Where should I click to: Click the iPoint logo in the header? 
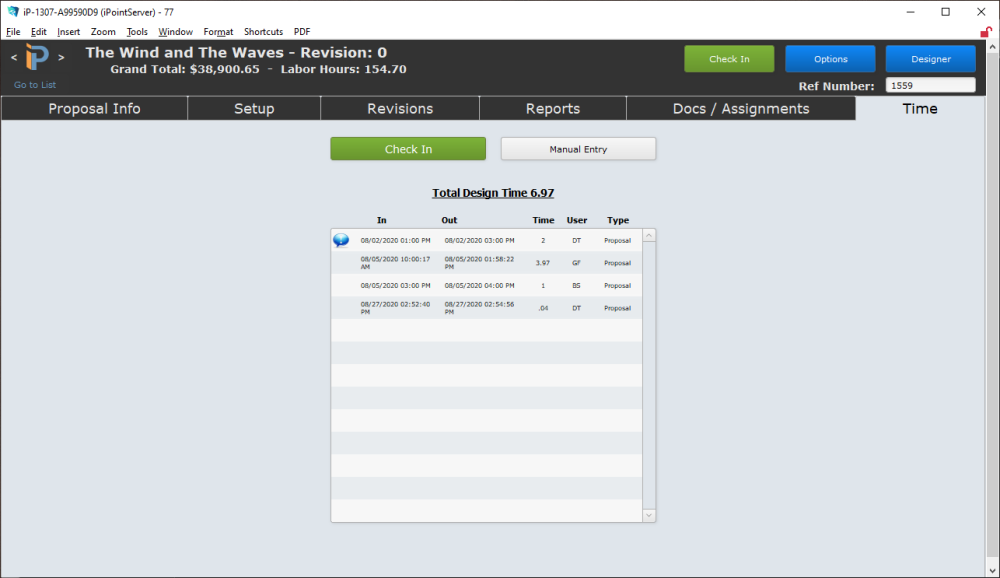(37, 57)
